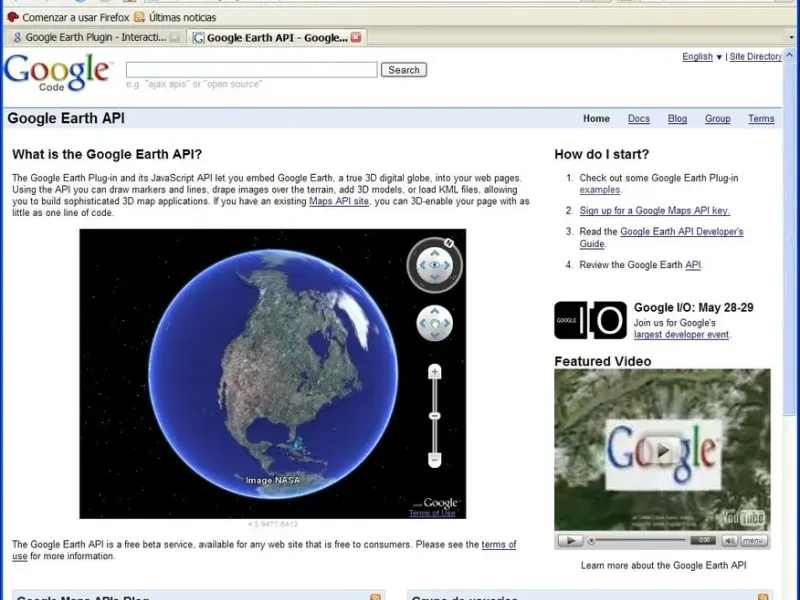This screenshot has width=800, height=600.
Task: Open the video player menu button
Action: click(x=754, y=540)
